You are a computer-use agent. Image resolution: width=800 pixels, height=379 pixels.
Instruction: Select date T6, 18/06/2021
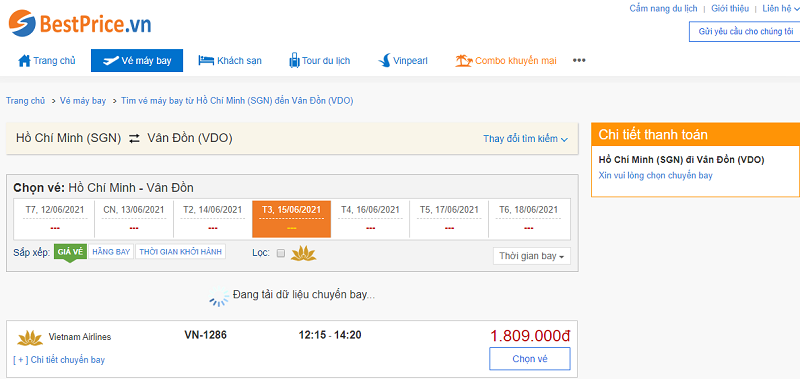click(529, 219)
